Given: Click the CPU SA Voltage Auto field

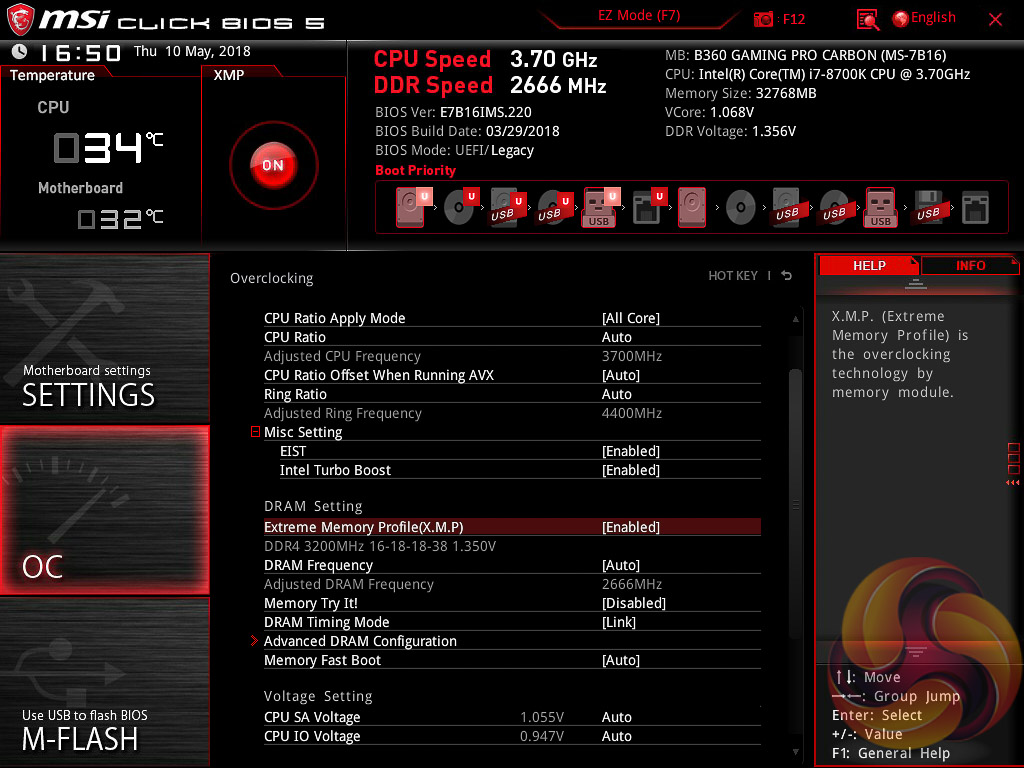Looking at the screenshot, I should [x=616, y=717].
